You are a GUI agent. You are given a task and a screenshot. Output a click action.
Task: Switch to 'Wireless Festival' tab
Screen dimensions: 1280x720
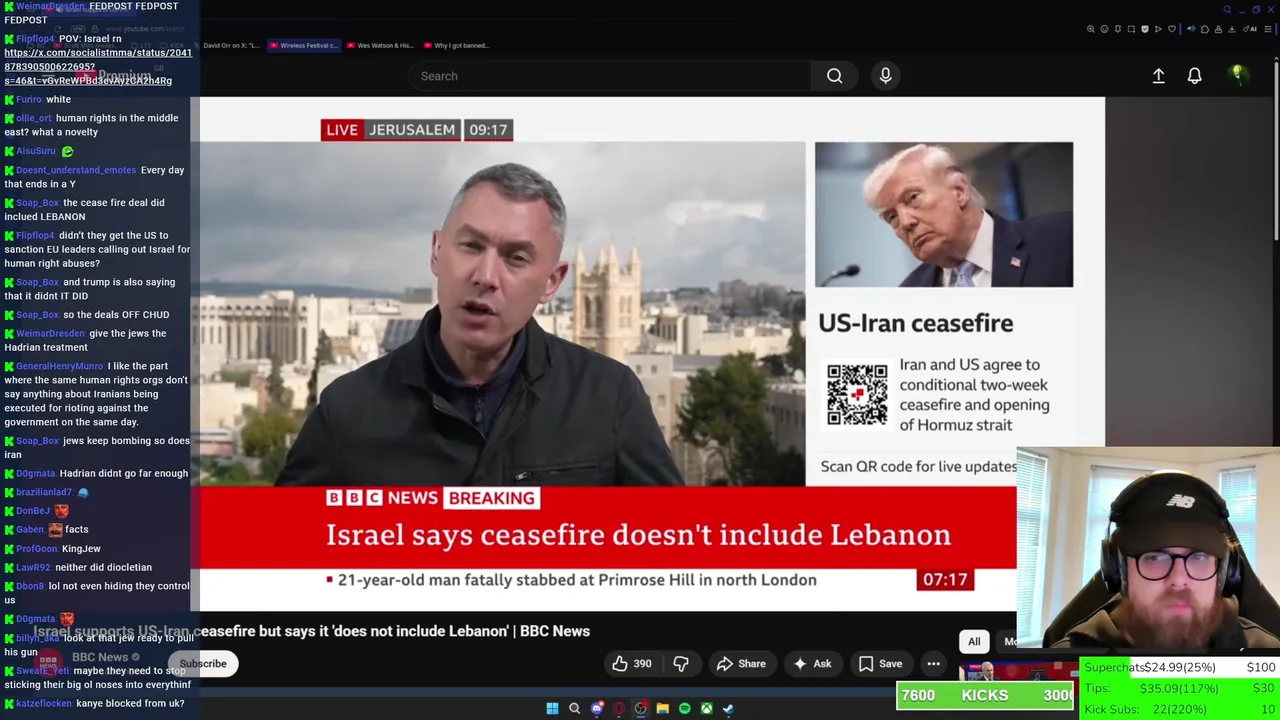pyautogui.click(x=304, y=45)
